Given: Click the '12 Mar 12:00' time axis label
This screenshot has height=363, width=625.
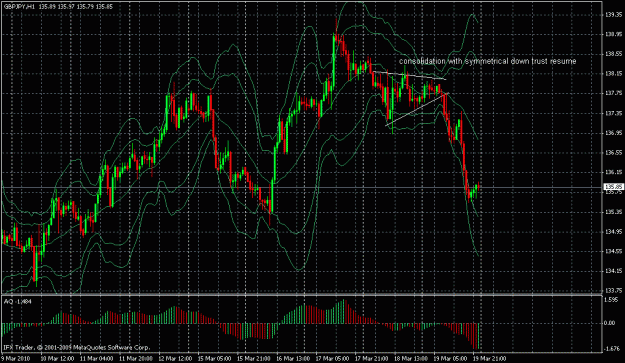Looking at the screenshot, I should coord(175,359).
